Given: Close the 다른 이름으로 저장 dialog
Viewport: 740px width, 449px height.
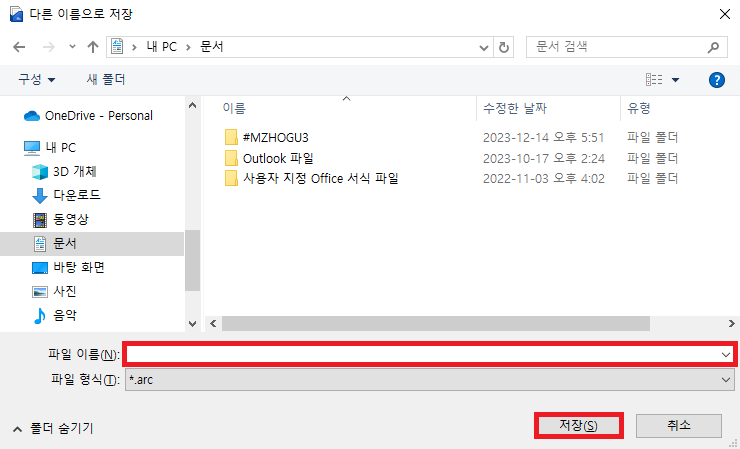Looking at the screenshot, I should tap(725, 14).
